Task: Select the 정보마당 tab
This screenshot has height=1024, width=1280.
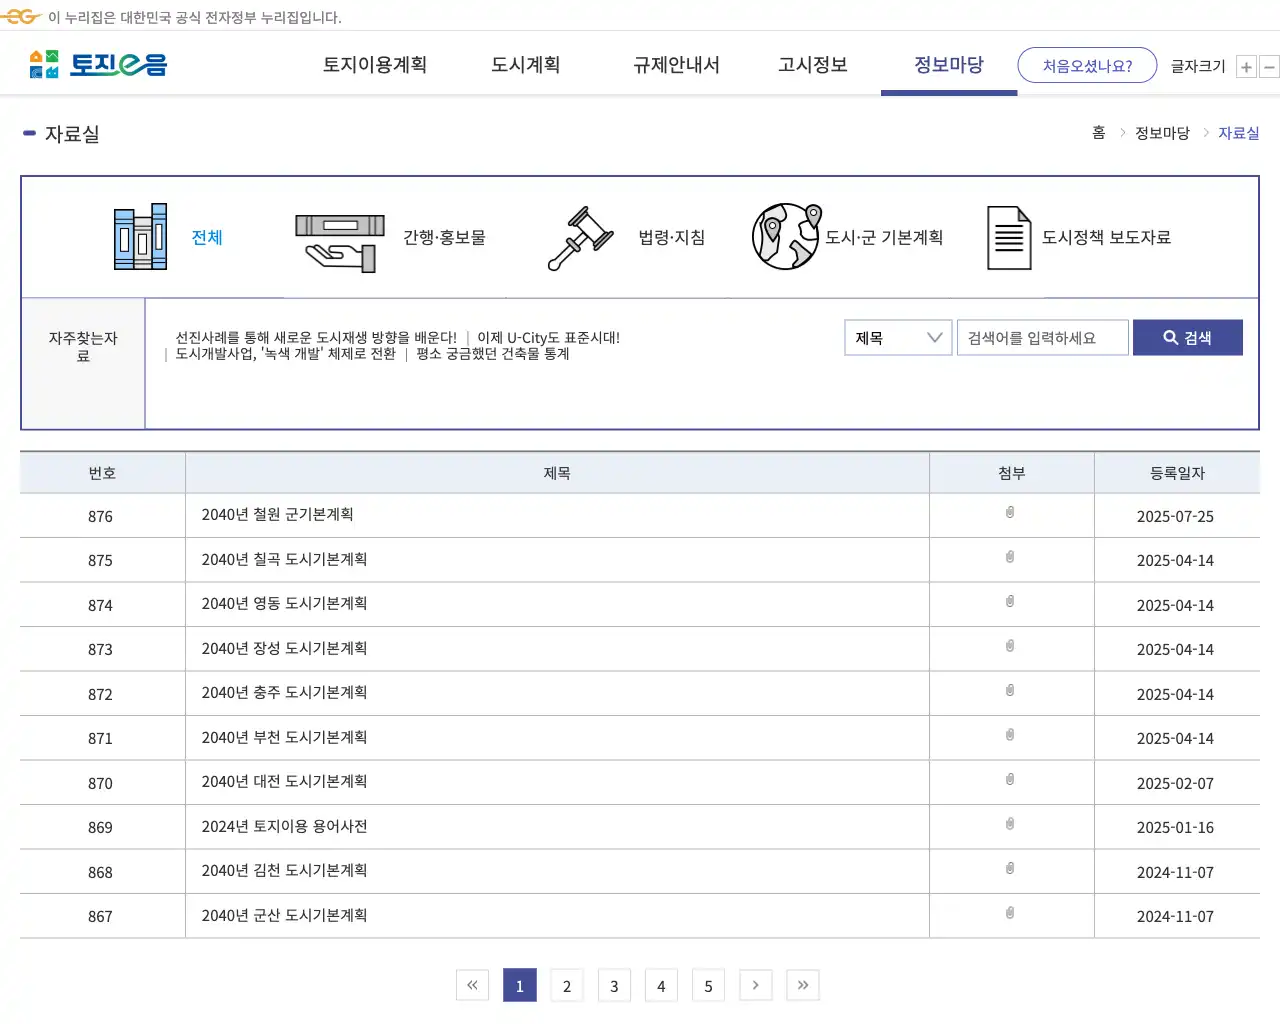Action: [x=948, y=64]
